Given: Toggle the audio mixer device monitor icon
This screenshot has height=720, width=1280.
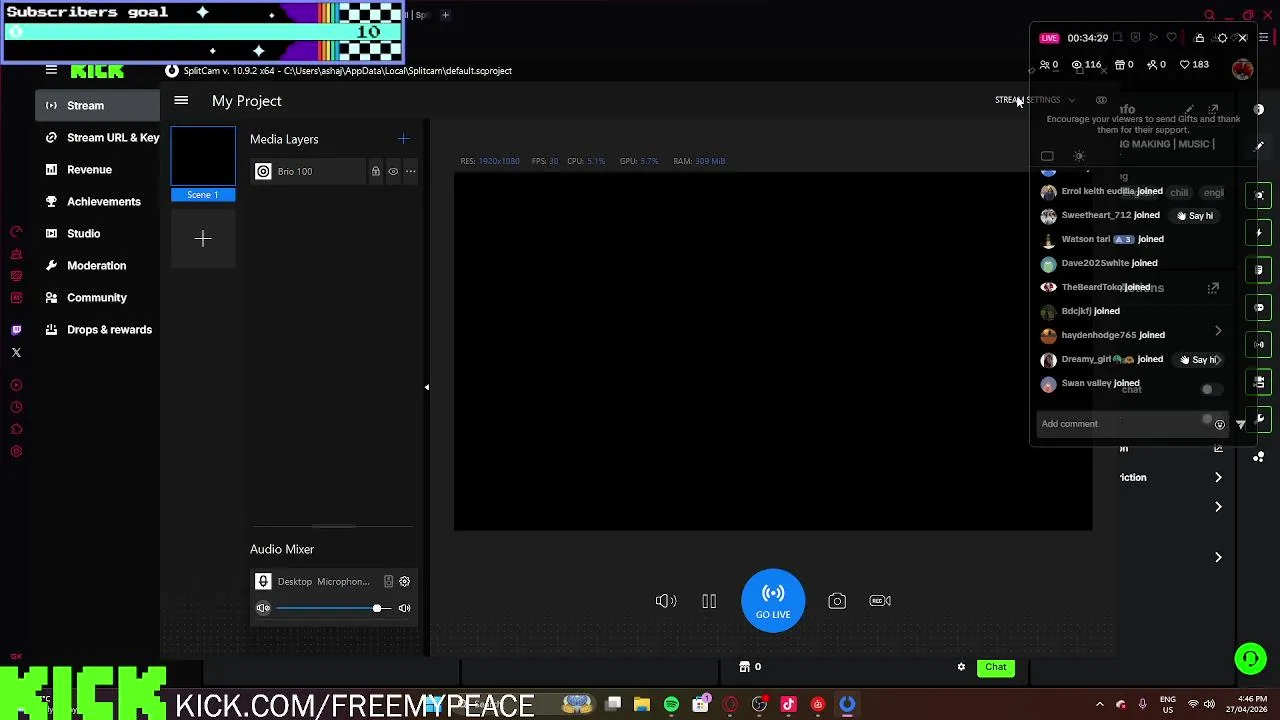Looking at the screenshot, I should [x=388, y=581].
